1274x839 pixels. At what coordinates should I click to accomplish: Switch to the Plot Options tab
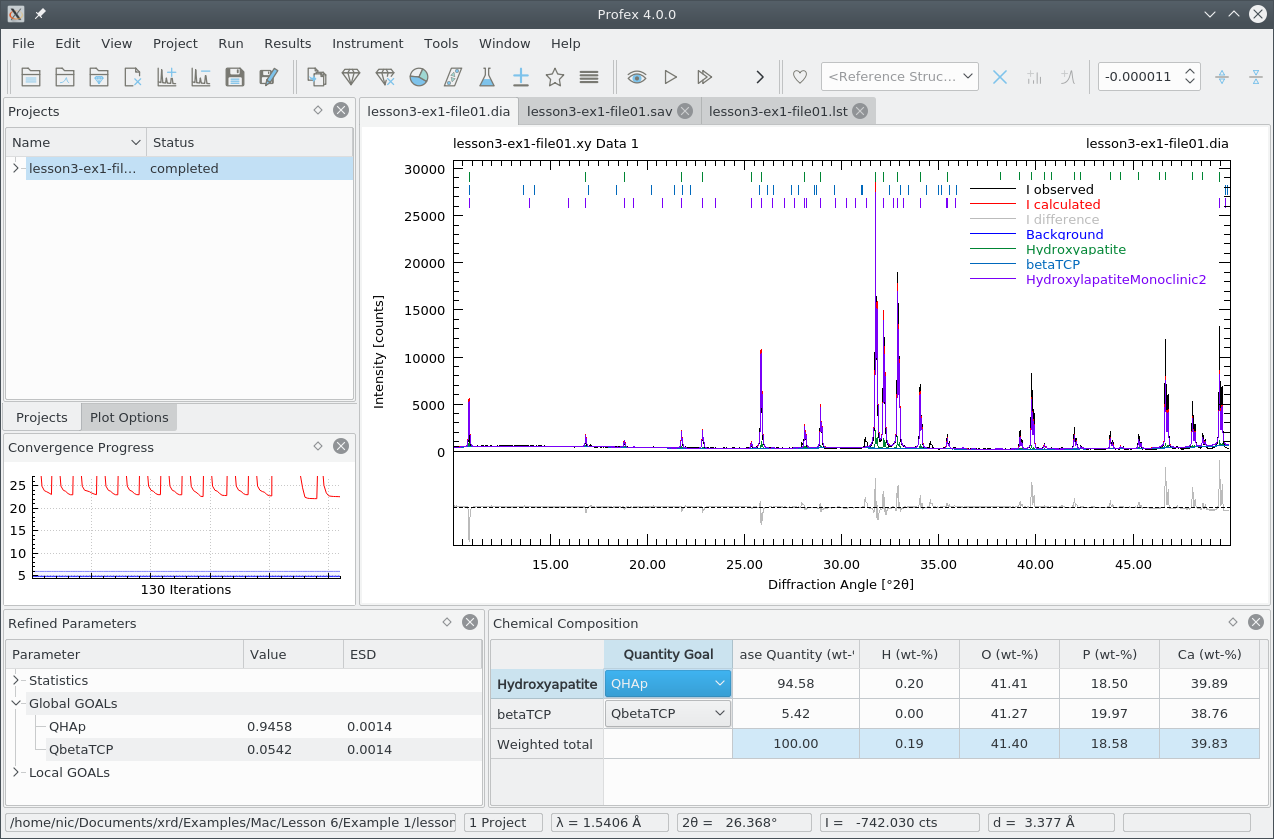(x=129, y=417)
